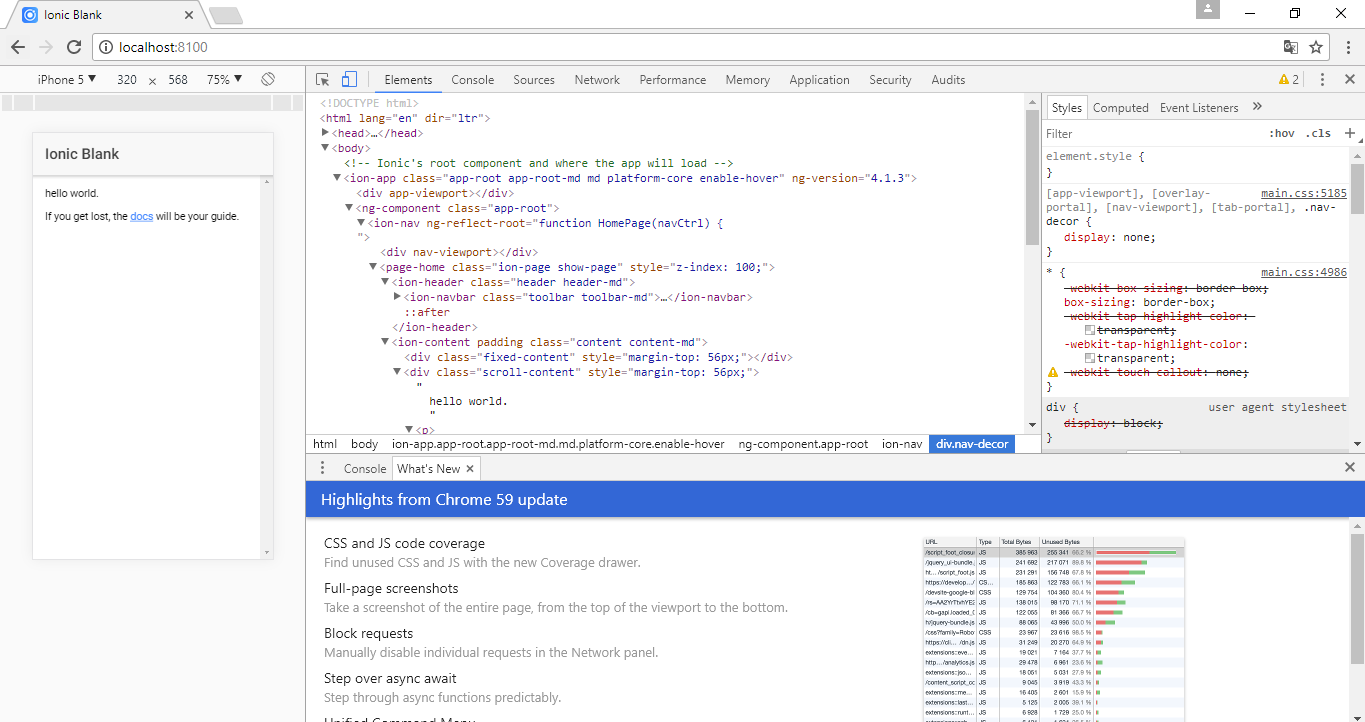Screen dimensions: 1365x722
Task: Click the Ionic Blank tab favicon
Action: 30,15
